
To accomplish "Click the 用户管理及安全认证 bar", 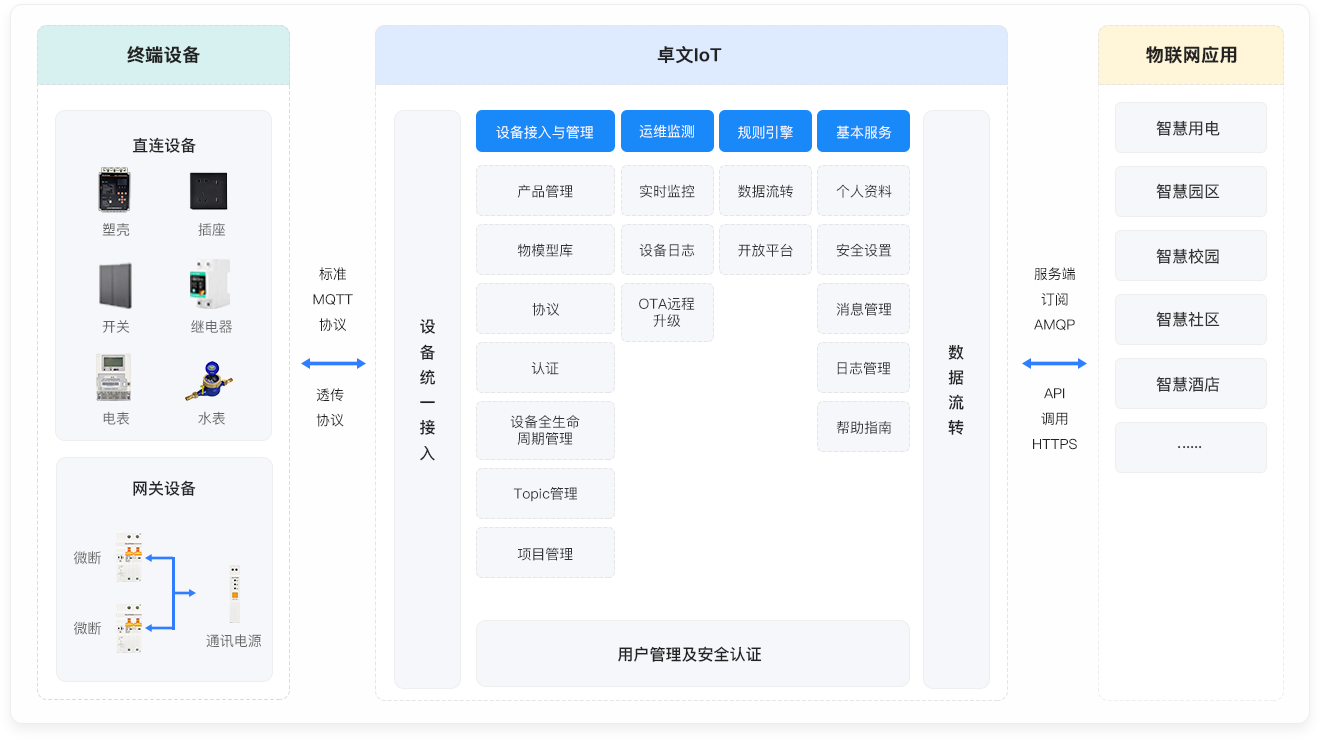I will (692, 654).
